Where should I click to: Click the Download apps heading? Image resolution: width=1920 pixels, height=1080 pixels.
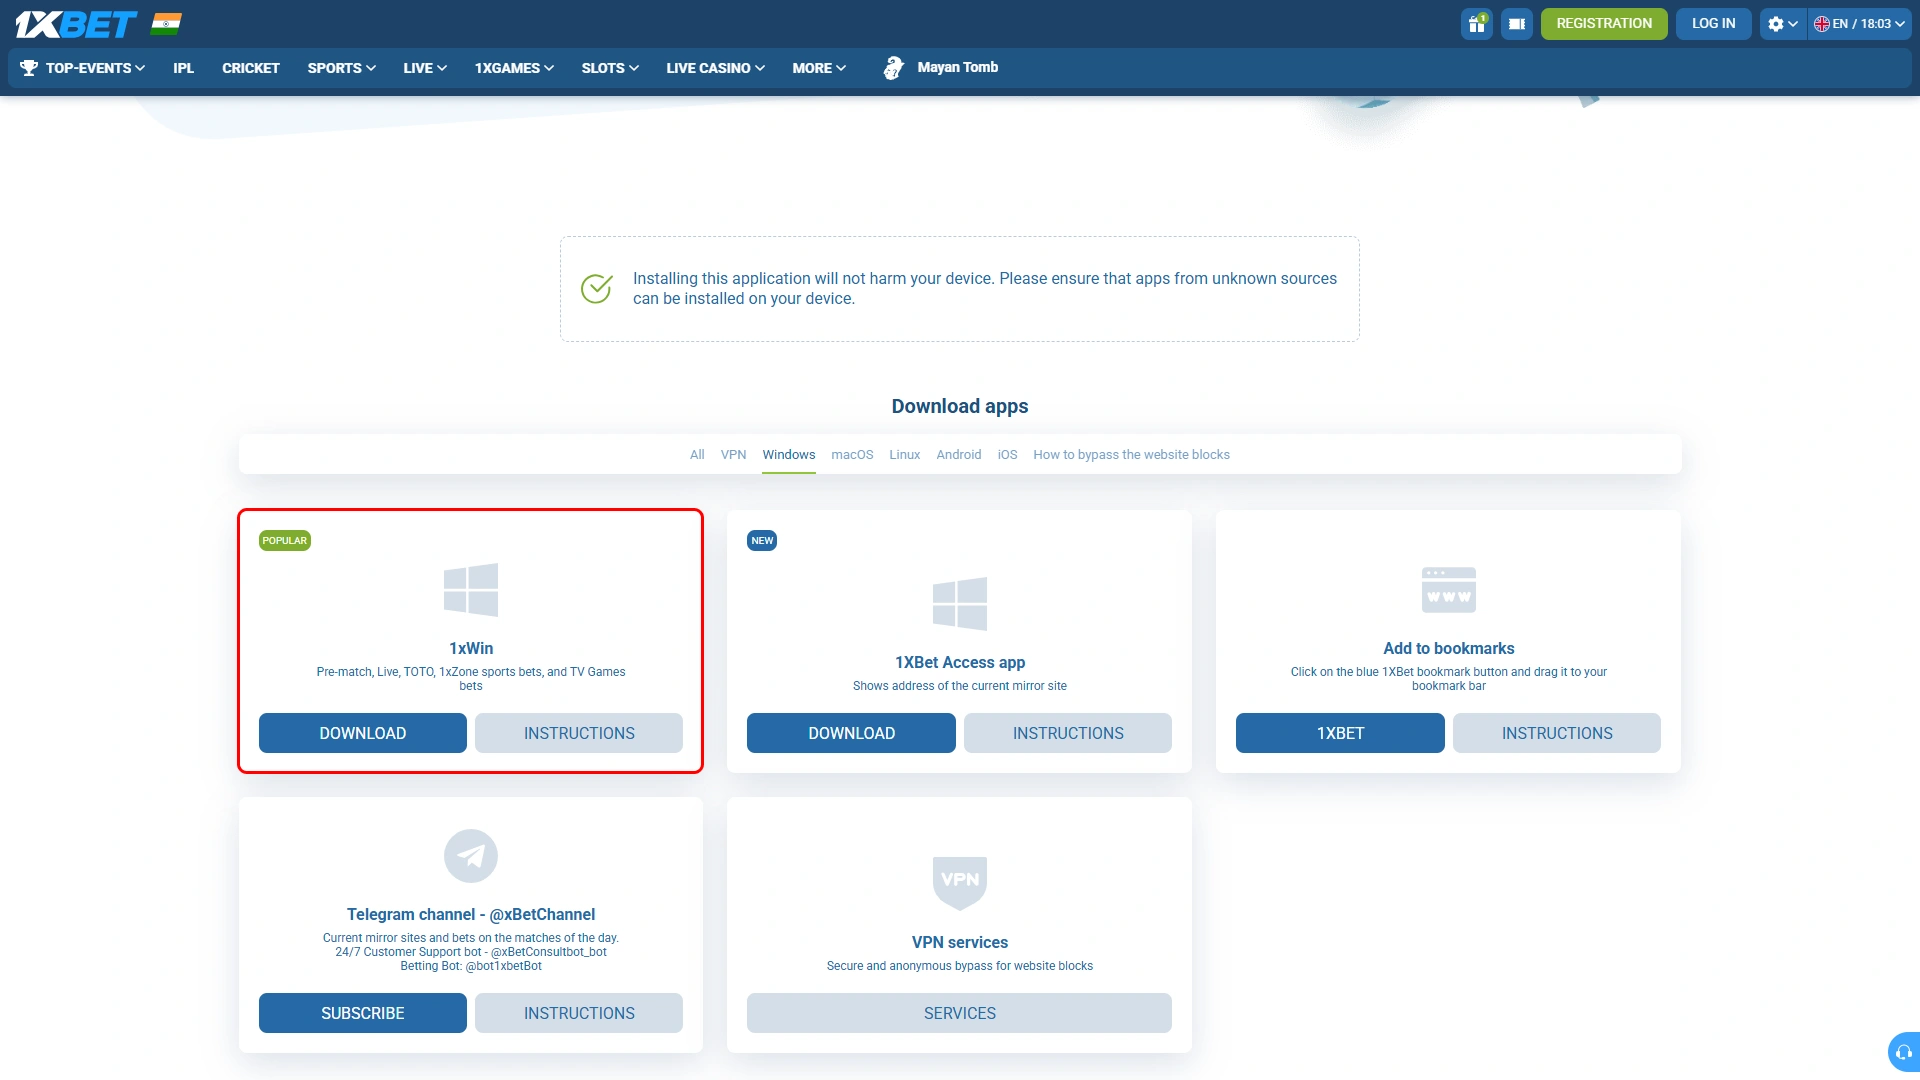(x=960, y=407)
